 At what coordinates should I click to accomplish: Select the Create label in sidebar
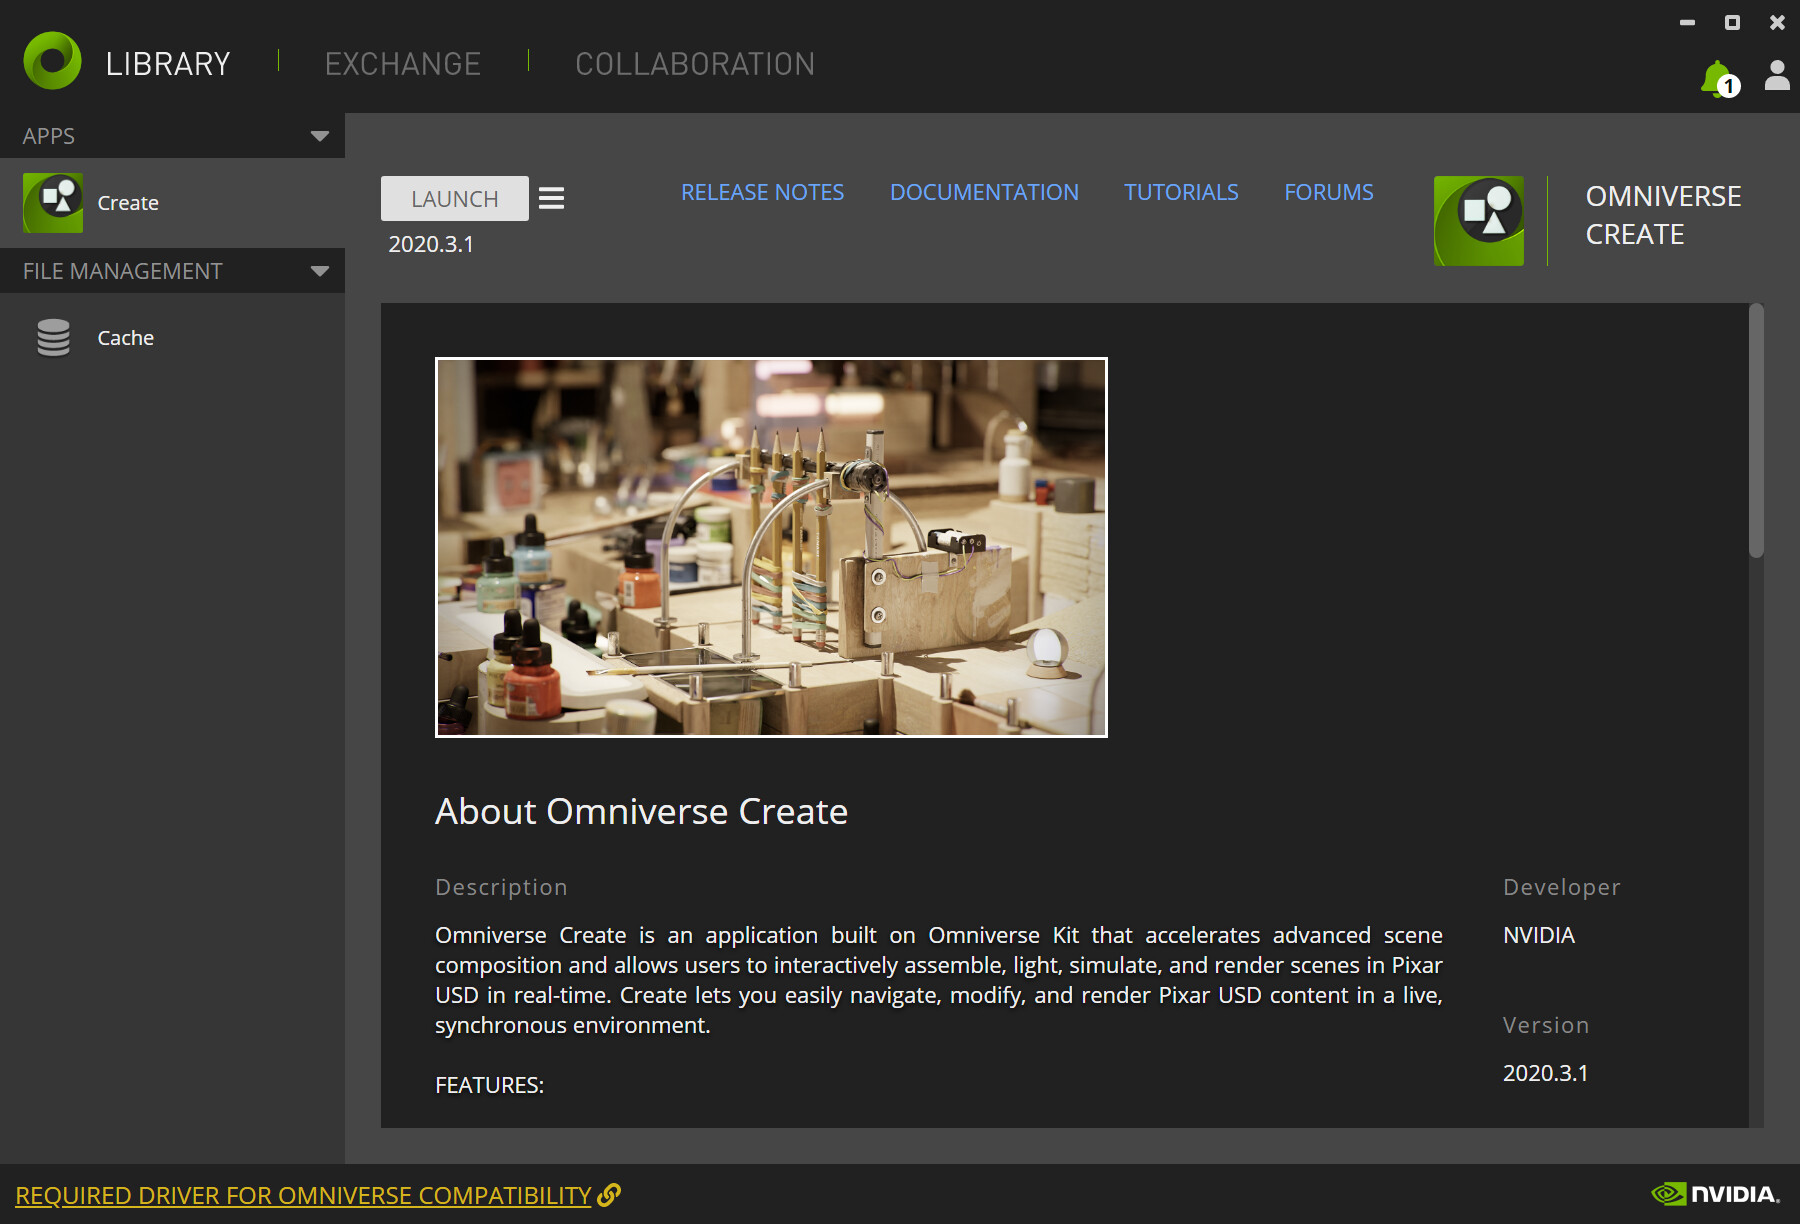128,203
